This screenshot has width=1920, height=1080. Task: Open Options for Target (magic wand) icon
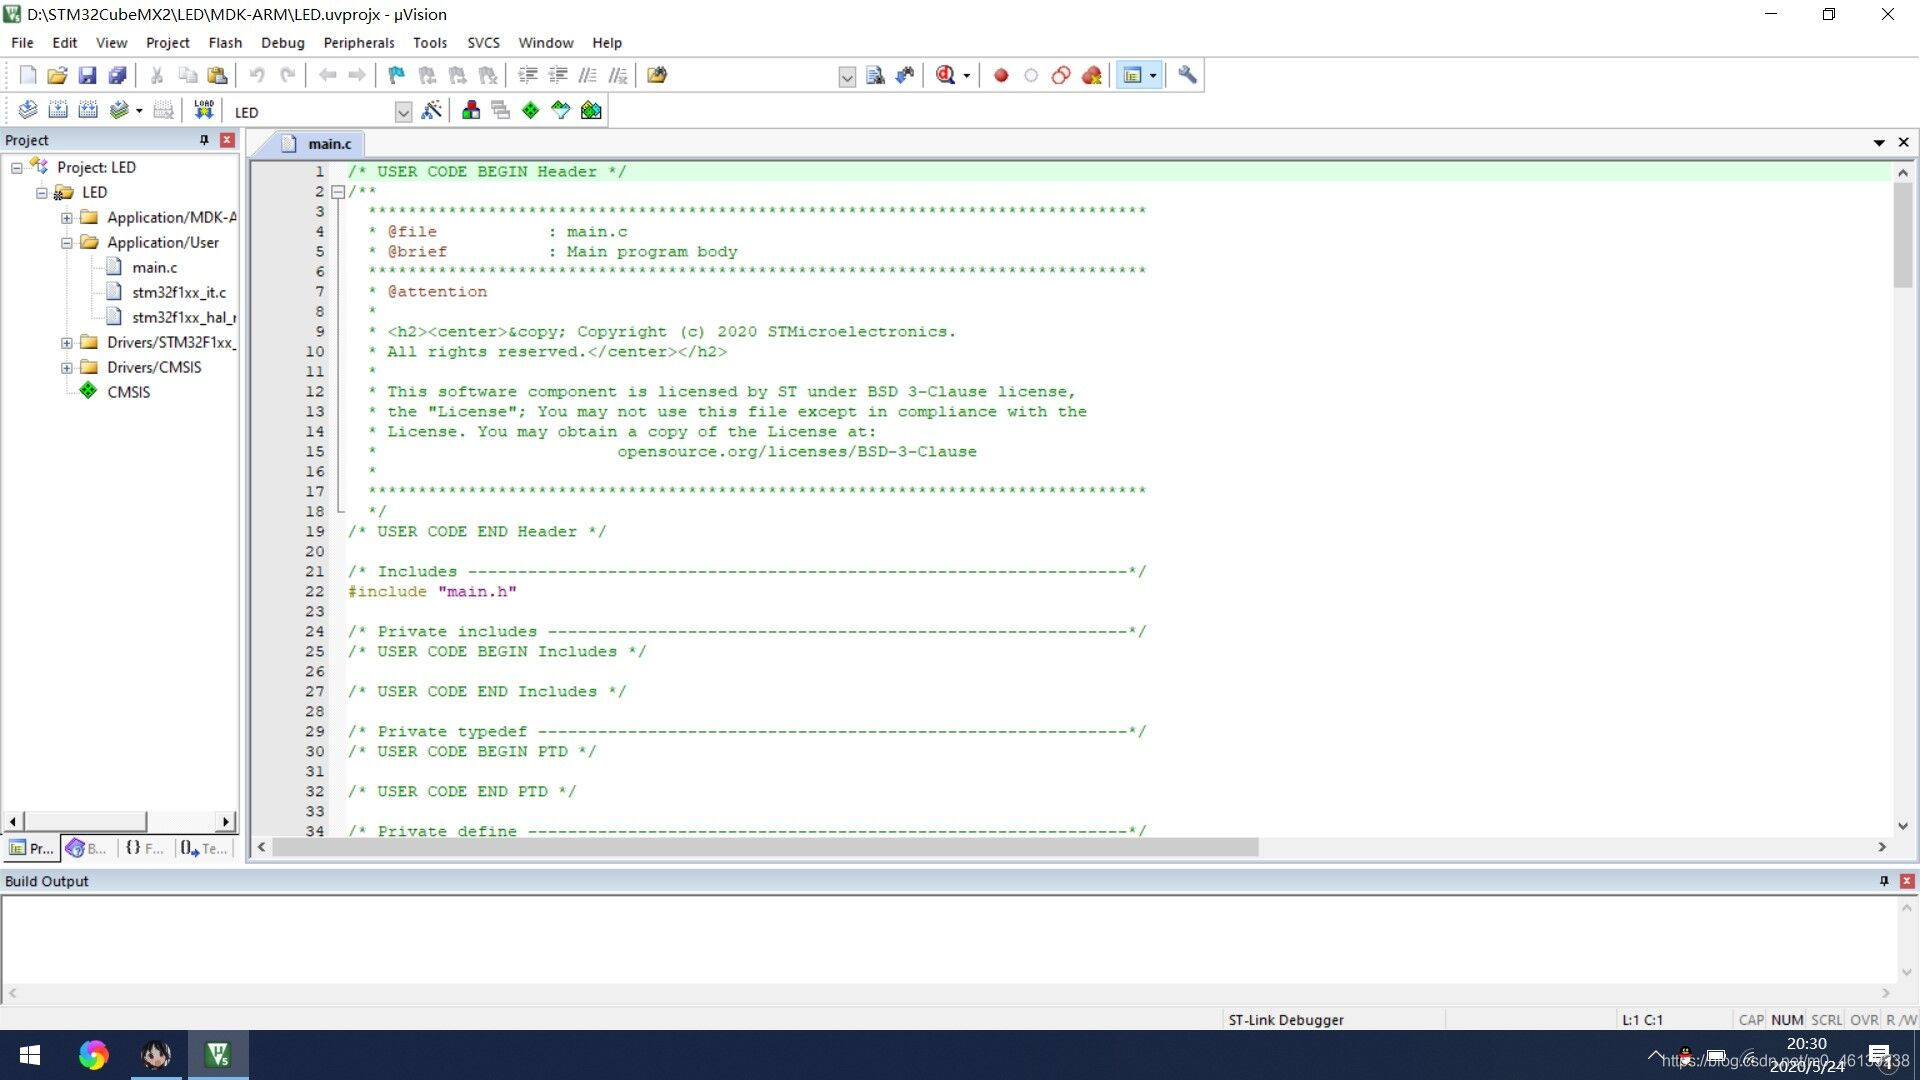pos(432,110)
